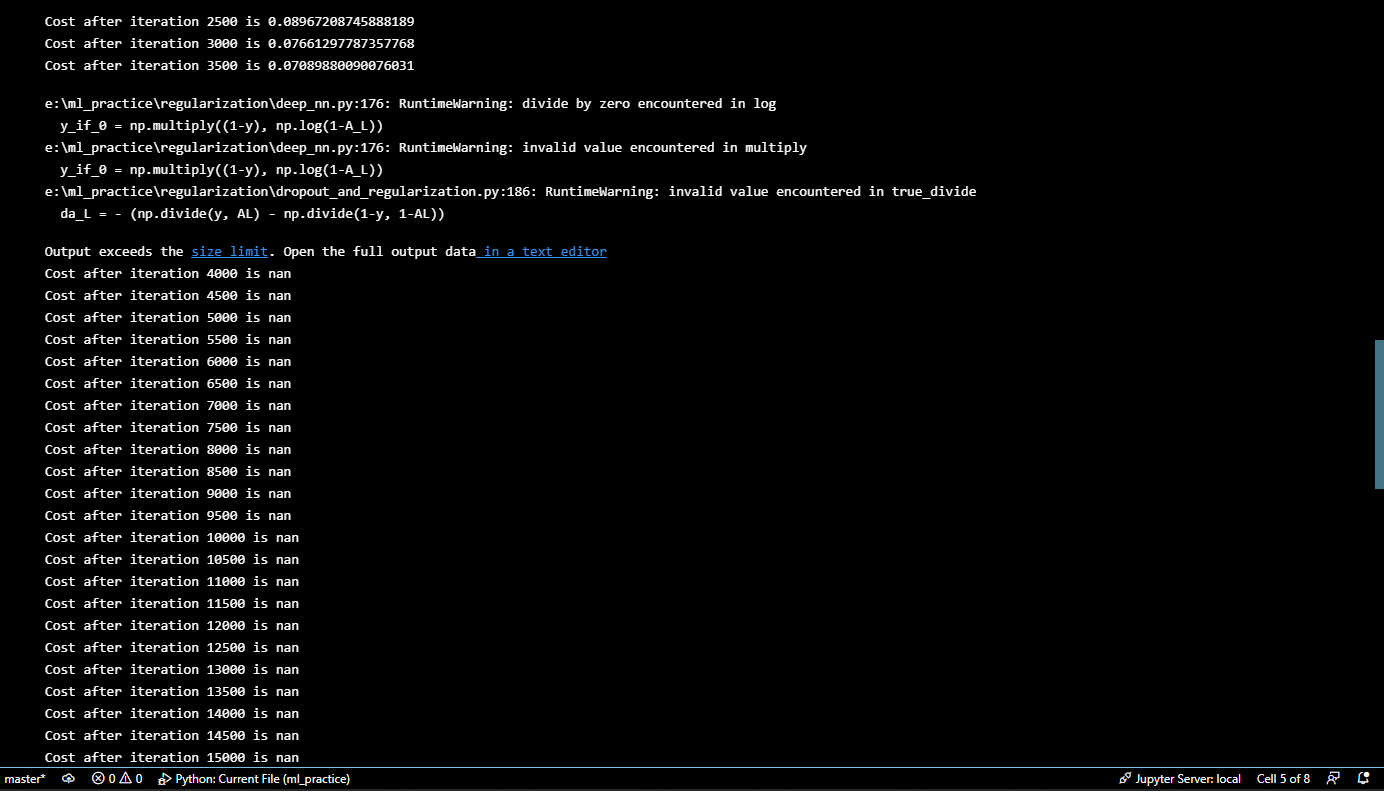The width and height of the screenshot is (1384, 800).
Task: Click the invalid value in multiply warning
Action: click(426, 148)
